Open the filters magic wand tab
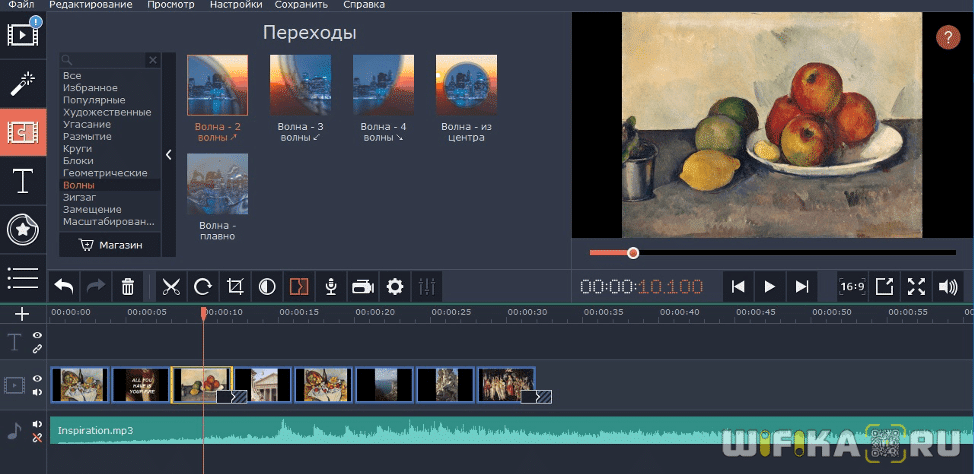 (22, 84)
